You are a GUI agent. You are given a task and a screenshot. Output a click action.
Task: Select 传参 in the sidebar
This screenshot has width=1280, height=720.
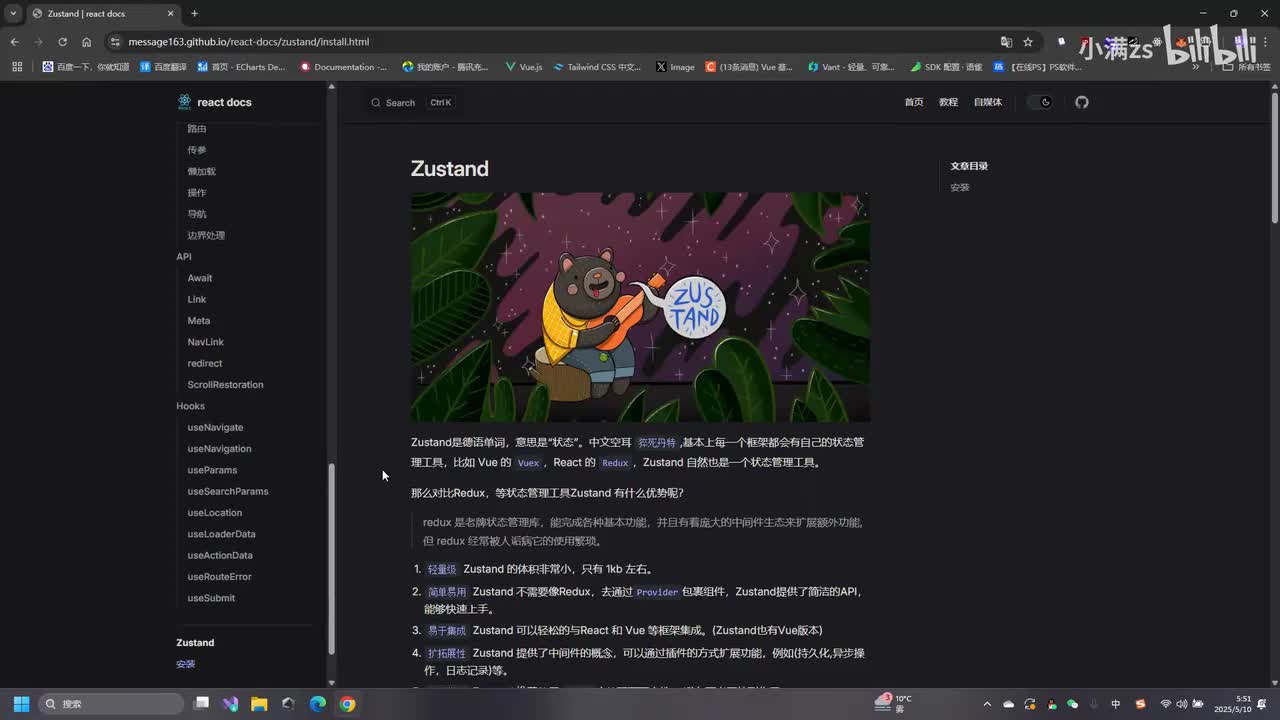[197, 150]
